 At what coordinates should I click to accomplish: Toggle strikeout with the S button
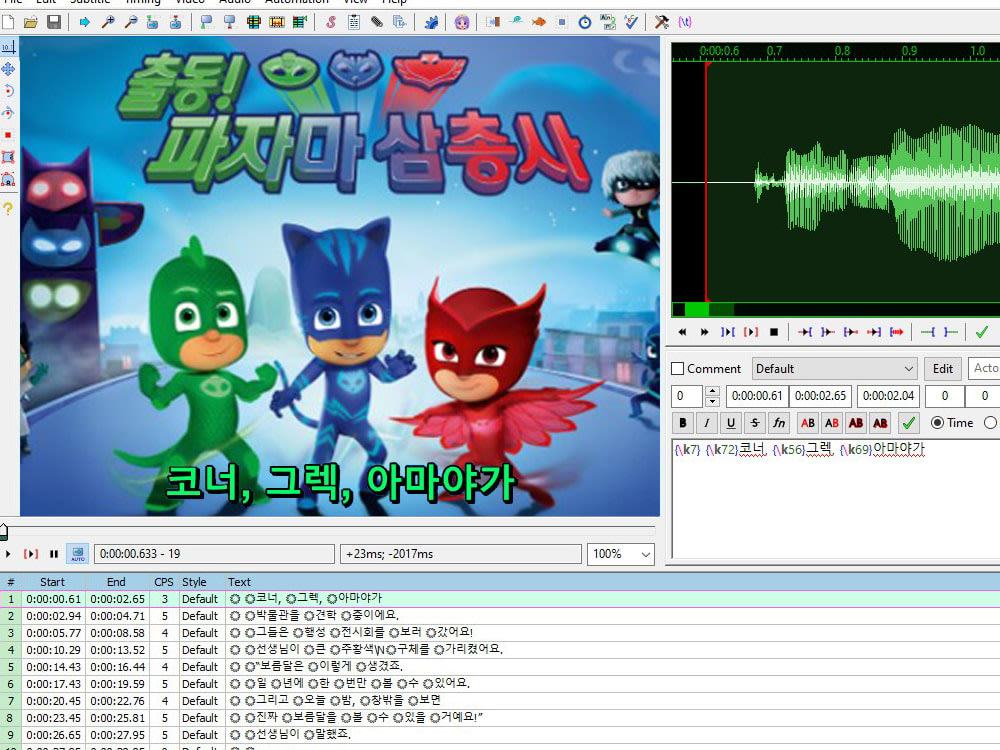(x=755, y=423)
